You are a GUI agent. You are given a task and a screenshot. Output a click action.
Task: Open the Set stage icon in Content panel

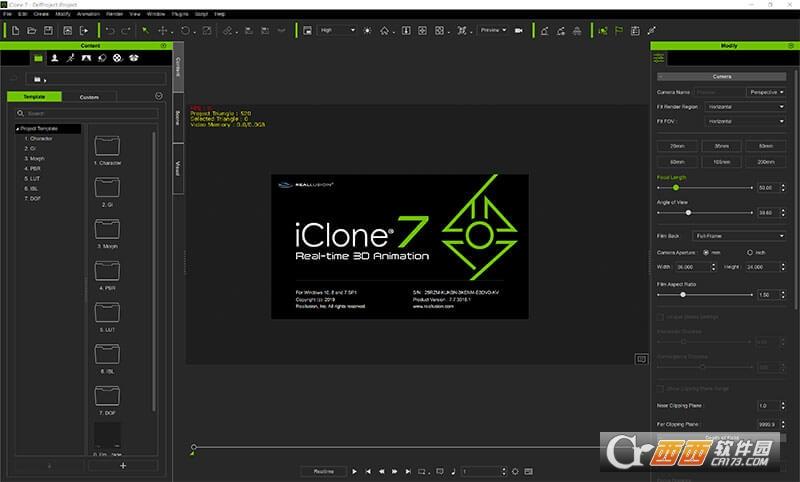(86, 58)
